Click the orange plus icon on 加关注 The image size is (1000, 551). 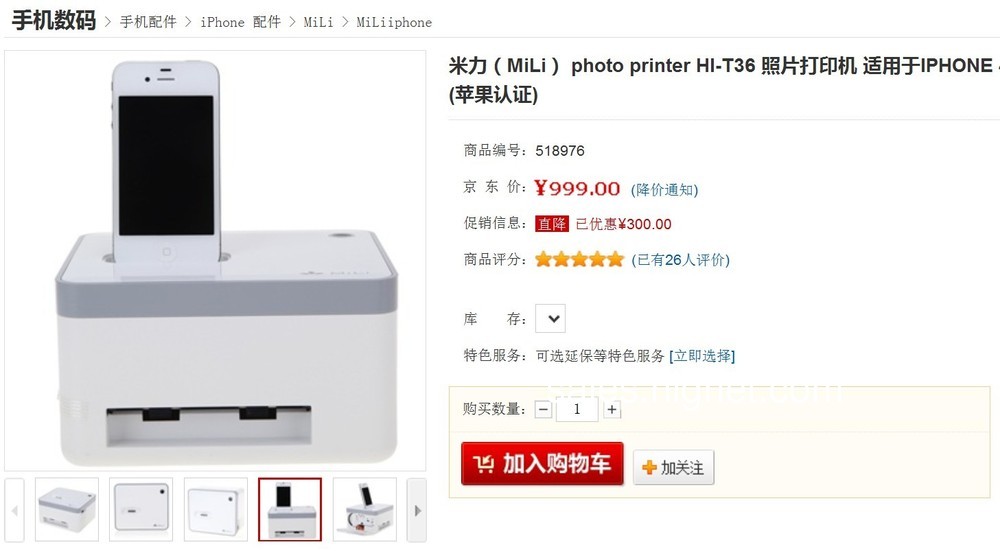tap(649, 467)
